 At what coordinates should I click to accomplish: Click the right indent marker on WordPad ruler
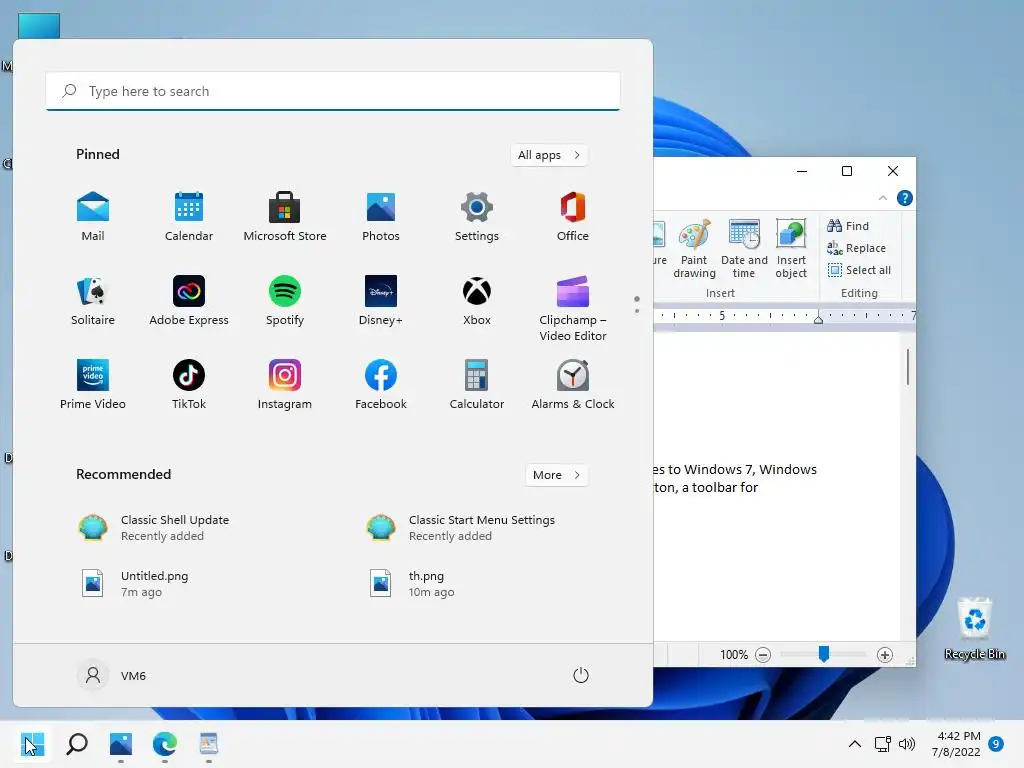pyautogui.click(x=818, y=318)
